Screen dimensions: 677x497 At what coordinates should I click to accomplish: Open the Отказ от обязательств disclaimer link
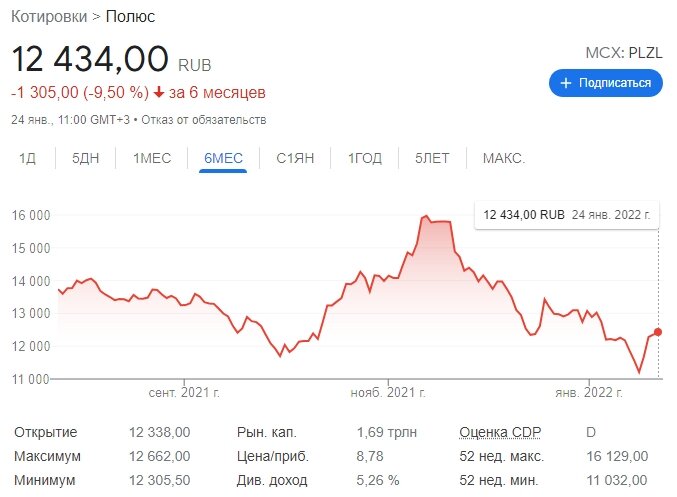pos(204,120)
